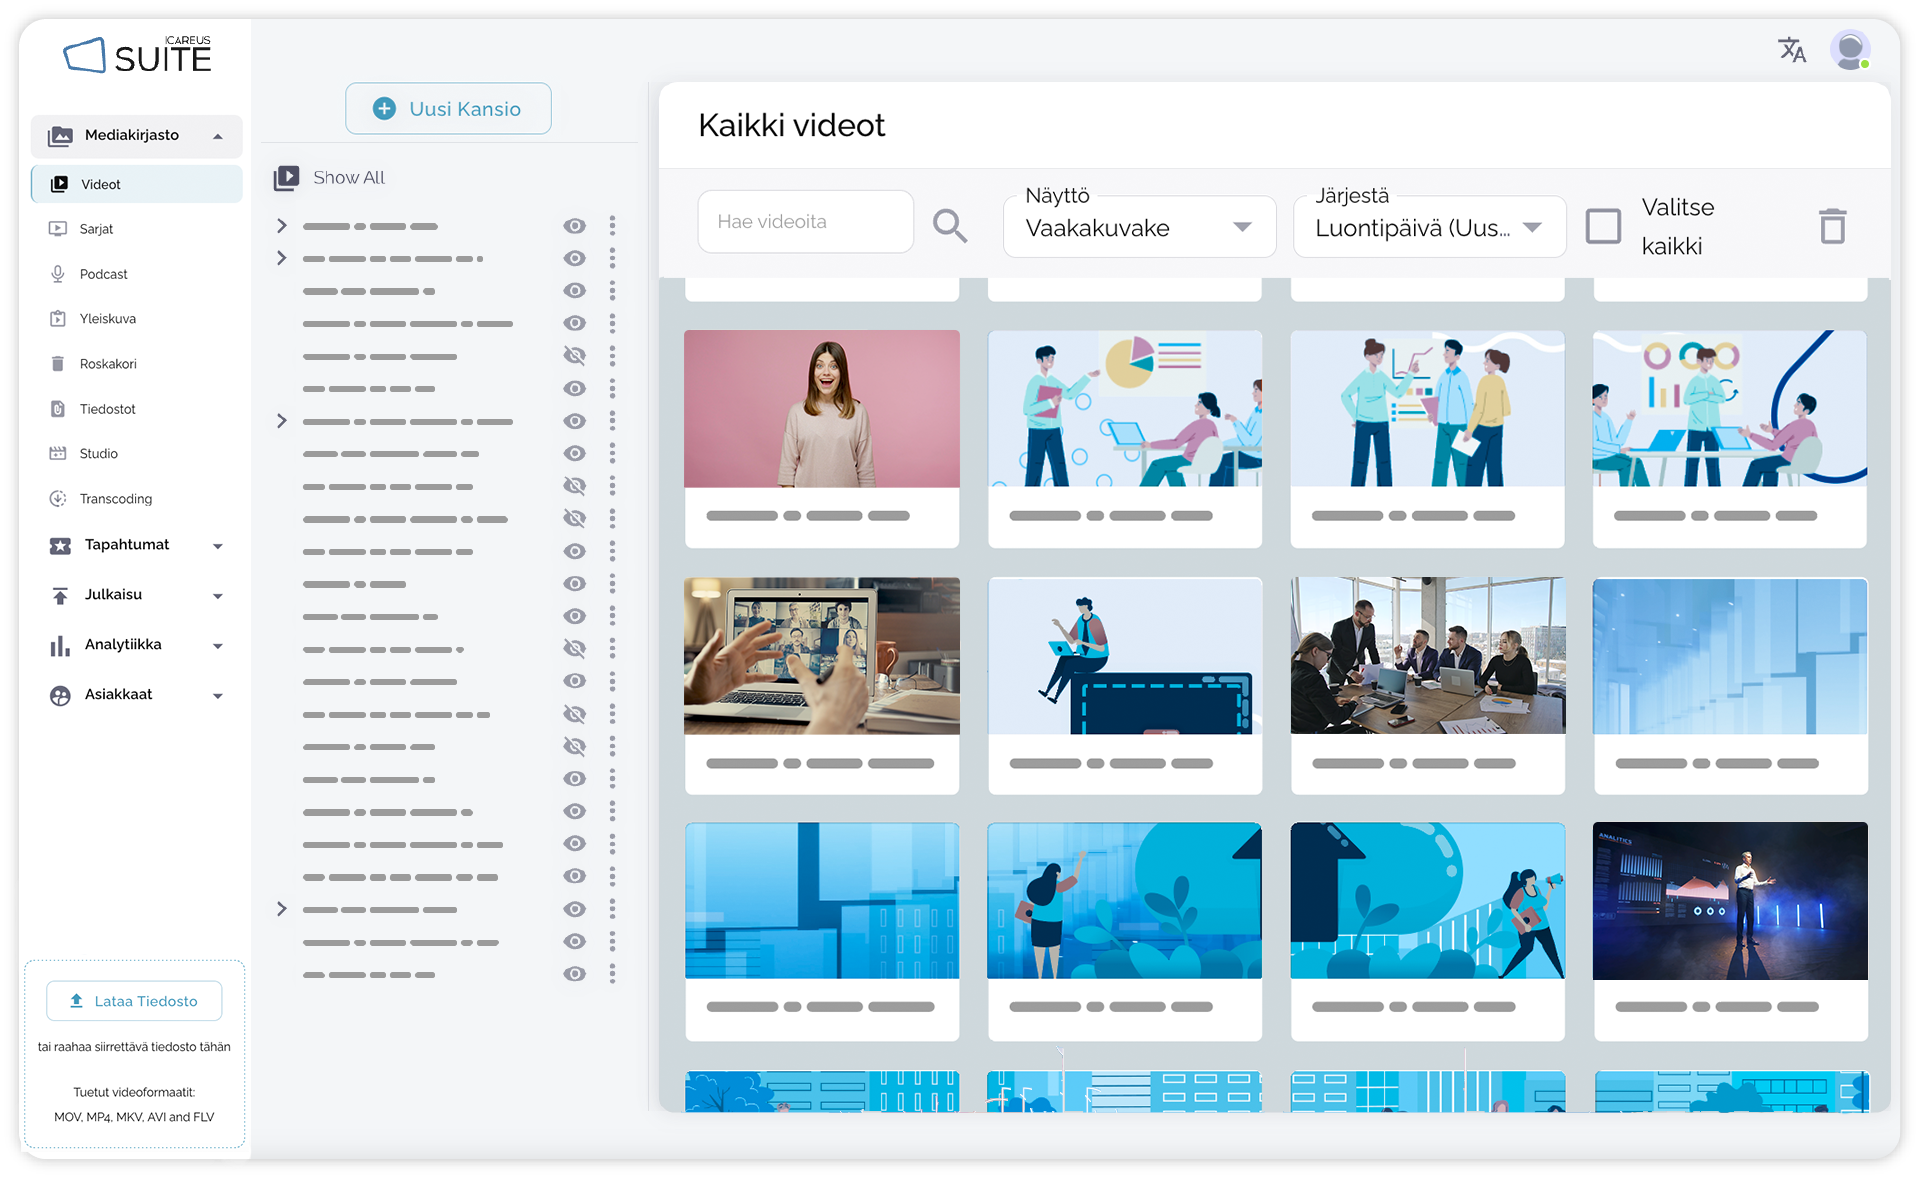This screenshot has width=1920, height=1179.
Task: Open the Näyttö Vaakakuvake dropdown
Action: pyautogui.click(x=1139, y=227)
